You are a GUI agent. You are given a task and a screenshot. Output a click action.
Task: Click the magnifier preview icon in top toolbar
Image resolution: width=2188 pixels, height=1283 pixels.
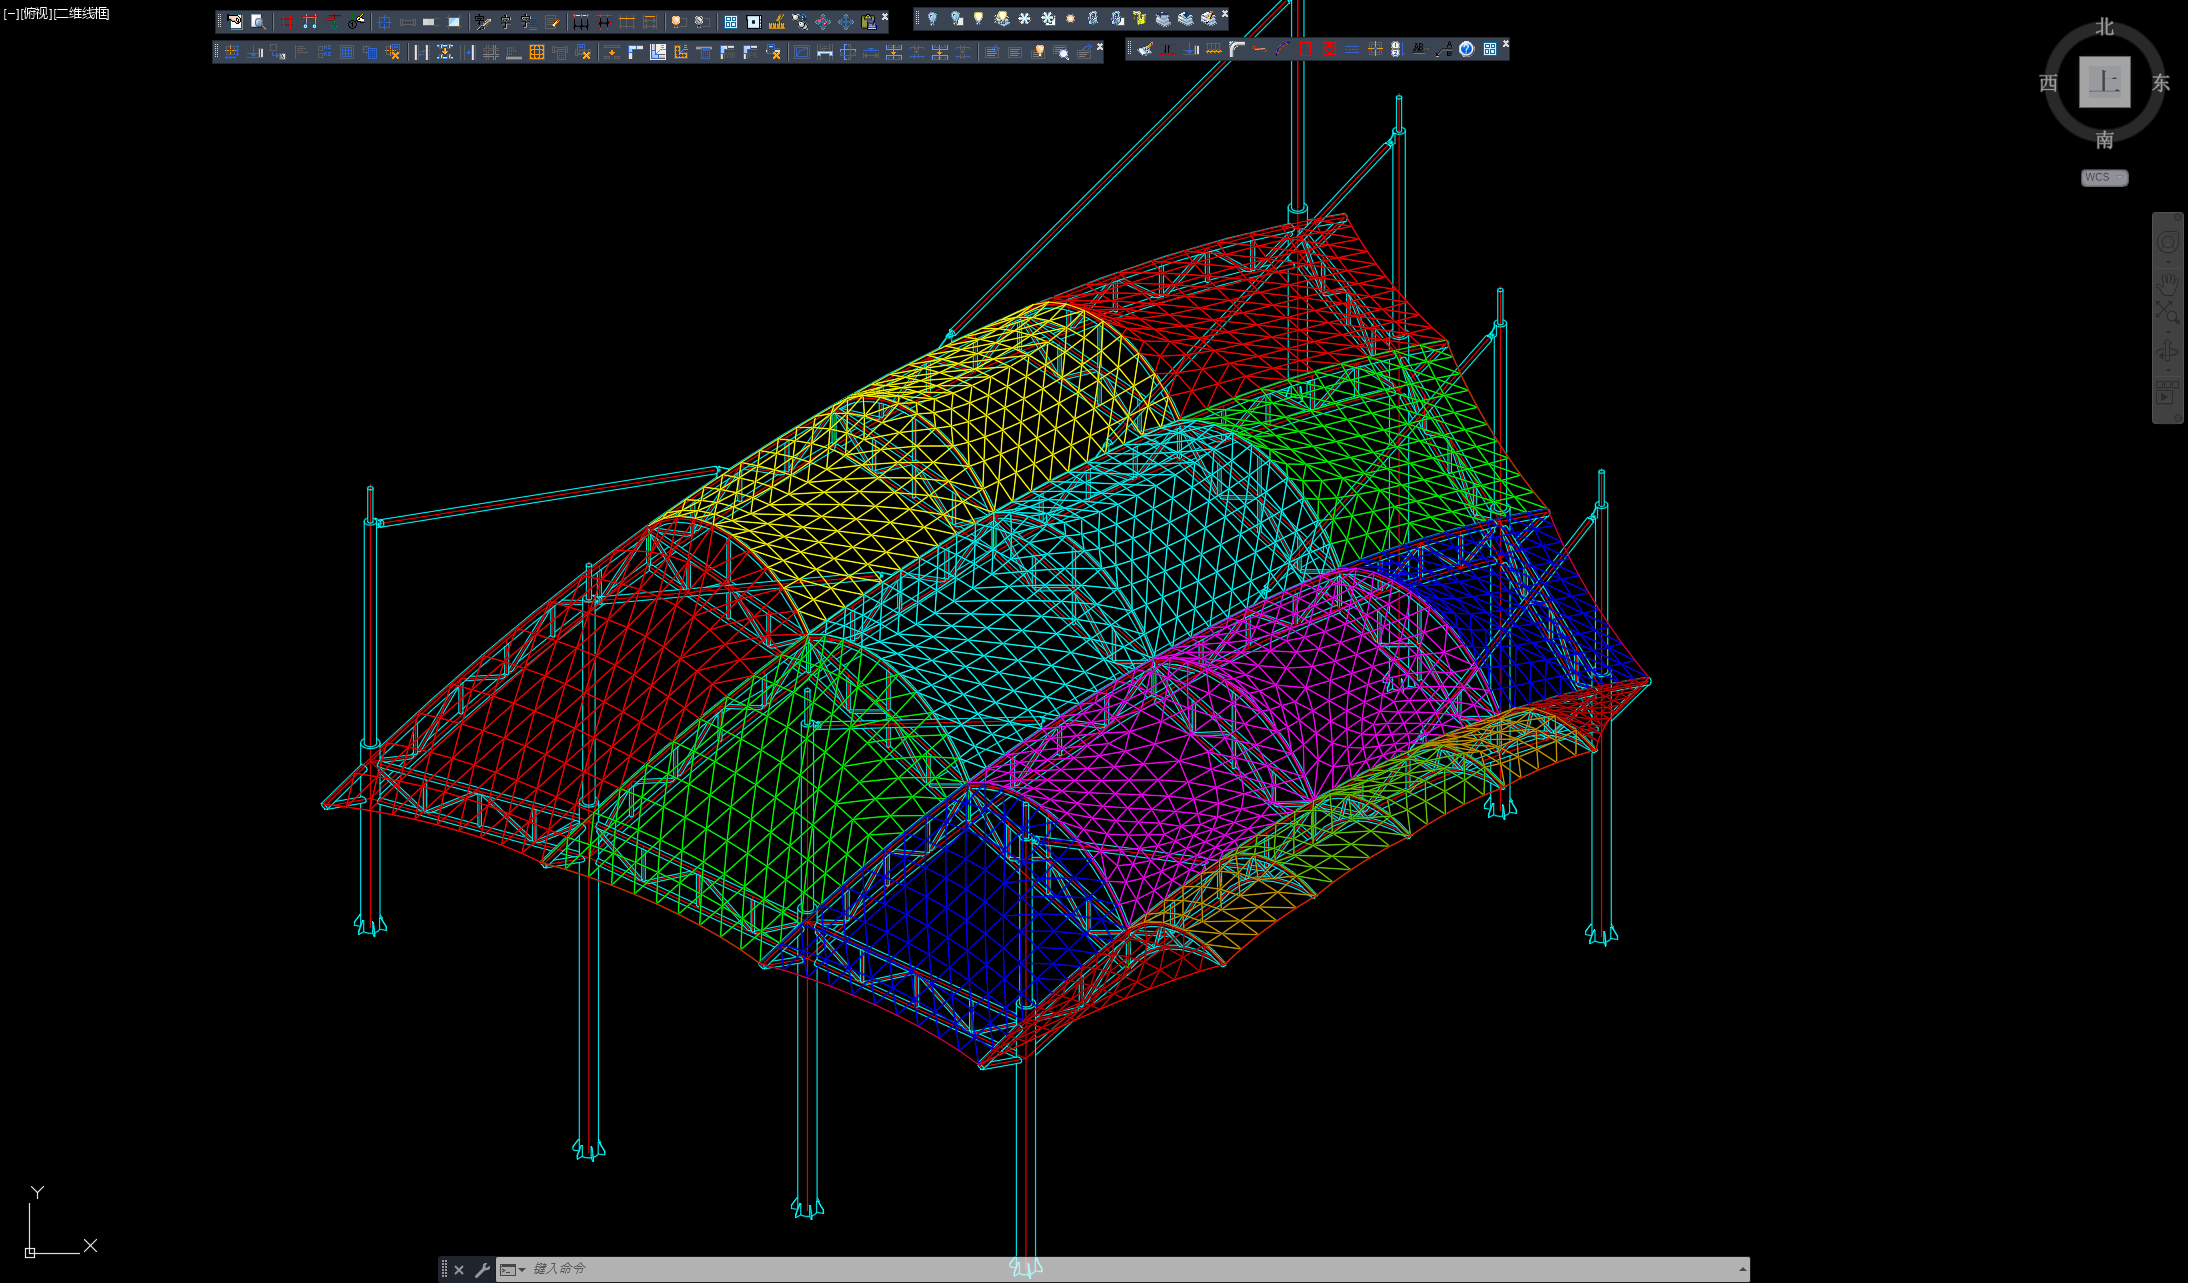258,22
